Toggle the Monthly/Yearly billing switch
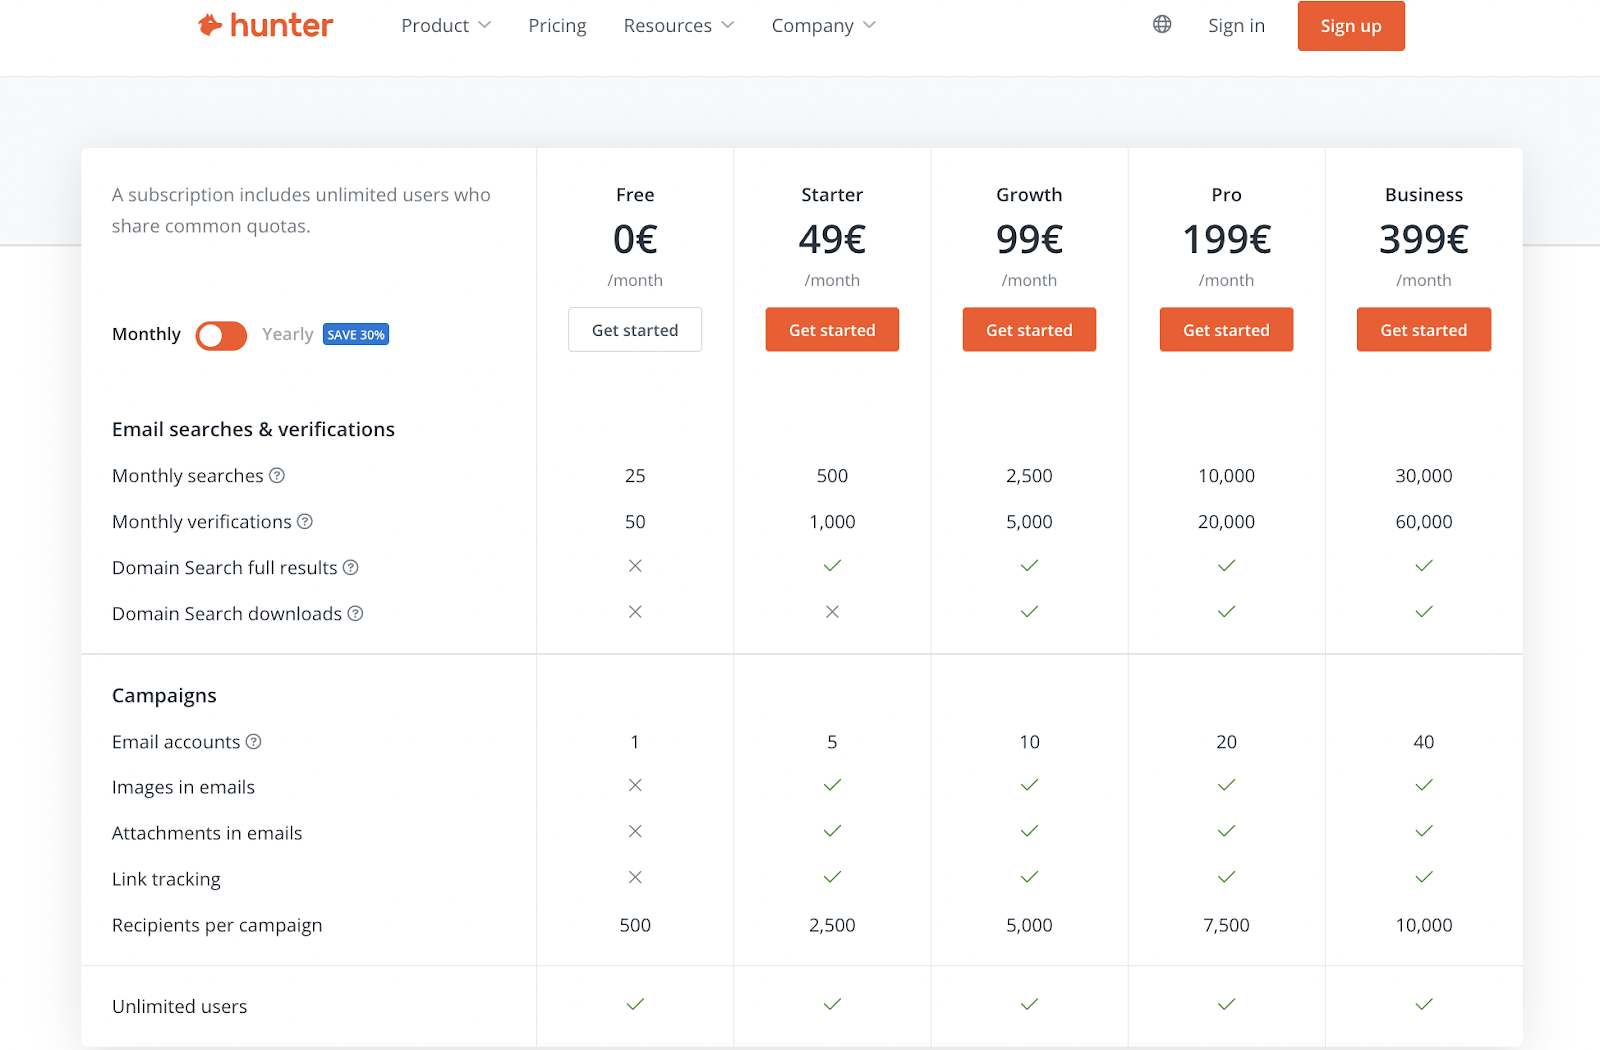The width and height of the screenshot is (1600, 1050). pyautogui.click(x=221, y=336)
